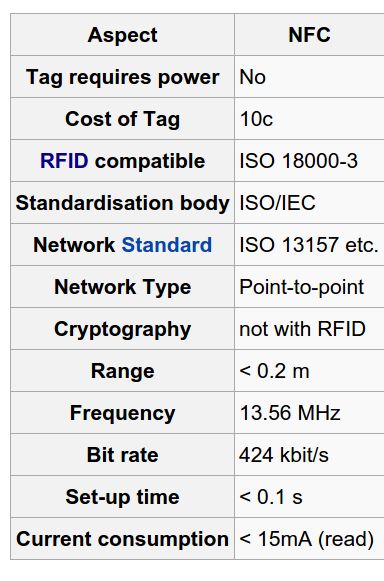Click the 424 kbit/s bit rate cell
The height and width of the screenshot is (581, 384).
click(309, 455)
